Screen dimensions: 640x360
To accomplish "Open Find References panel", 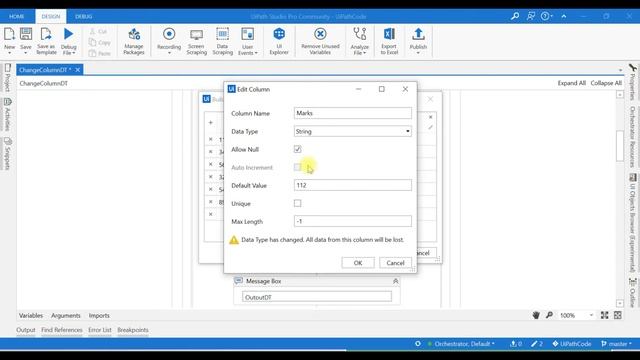I will (x=62, y=330).
